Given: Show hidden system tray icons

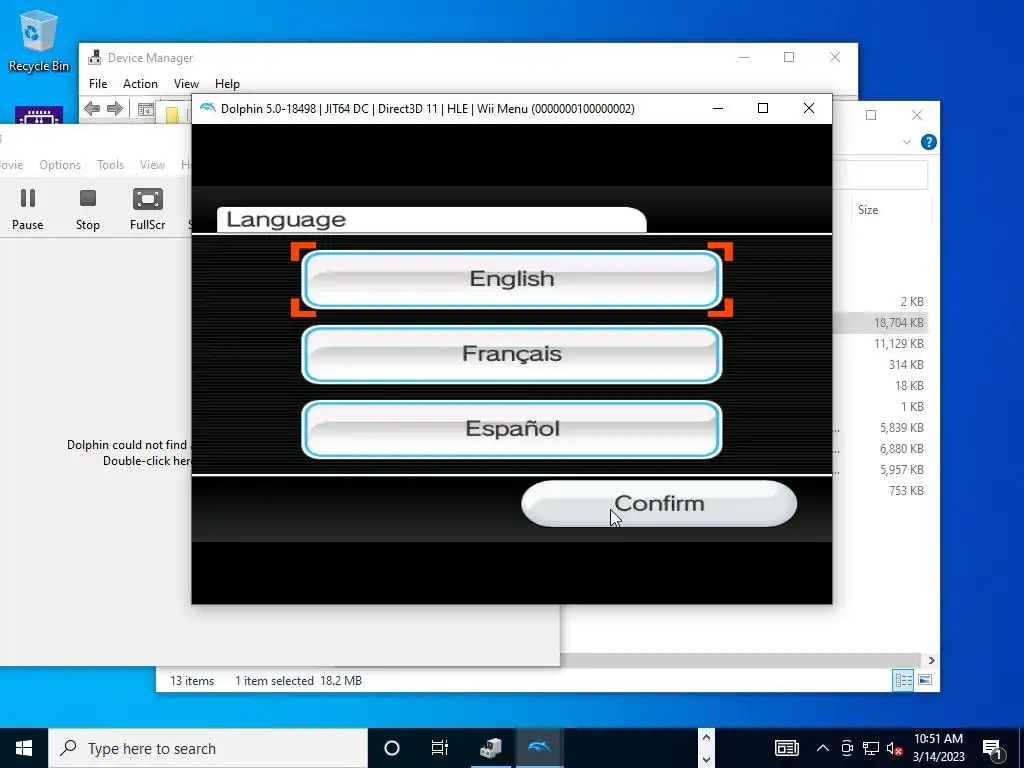Looking at the screenshot, I should (x=823, y=748).
